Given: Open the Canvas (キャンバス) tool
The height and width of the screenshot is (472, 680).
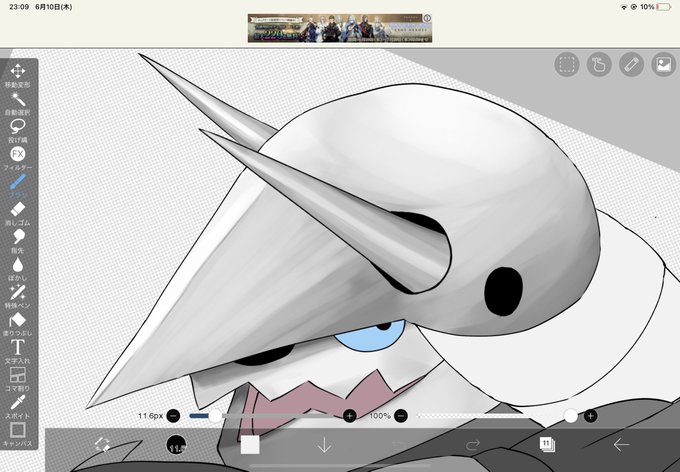Looking at the screenshot, I should point(17,434).
